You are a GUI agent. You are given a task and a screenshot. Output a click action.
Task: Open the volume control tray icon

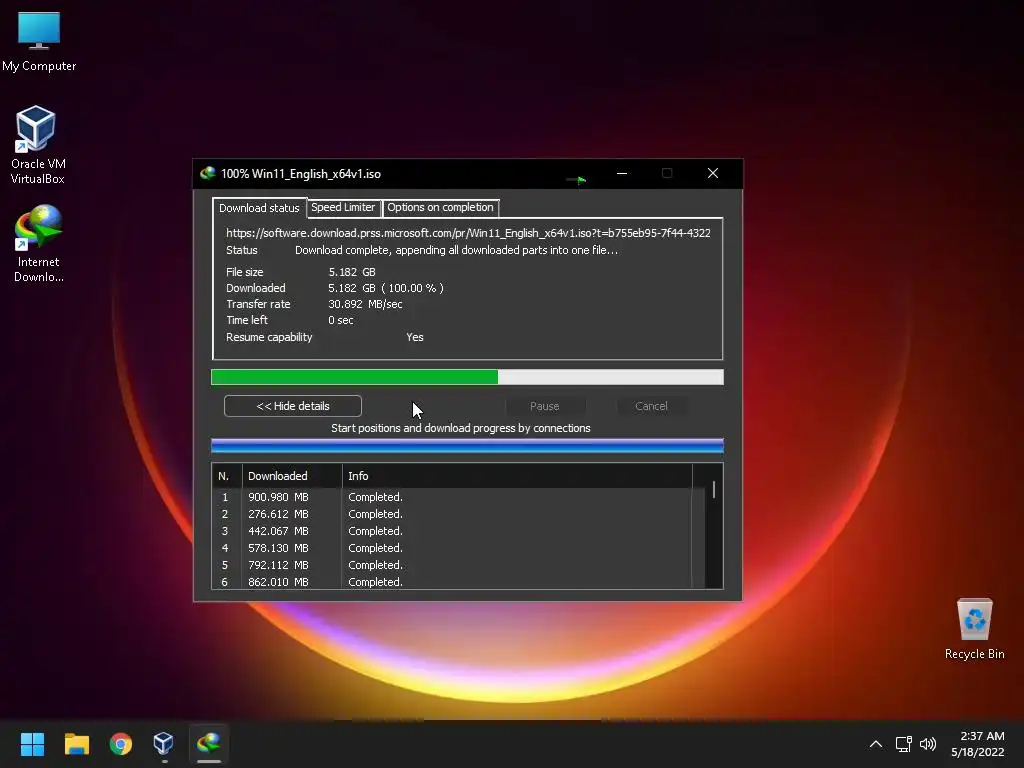[927, 744]
